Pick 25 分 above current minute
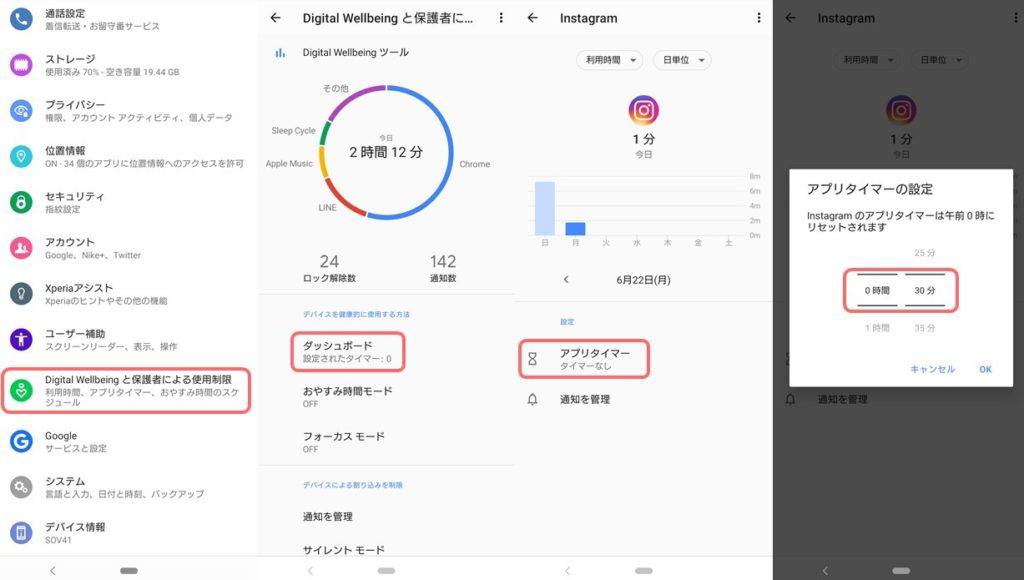This screenshot has height=580, width=1024. 925,253
